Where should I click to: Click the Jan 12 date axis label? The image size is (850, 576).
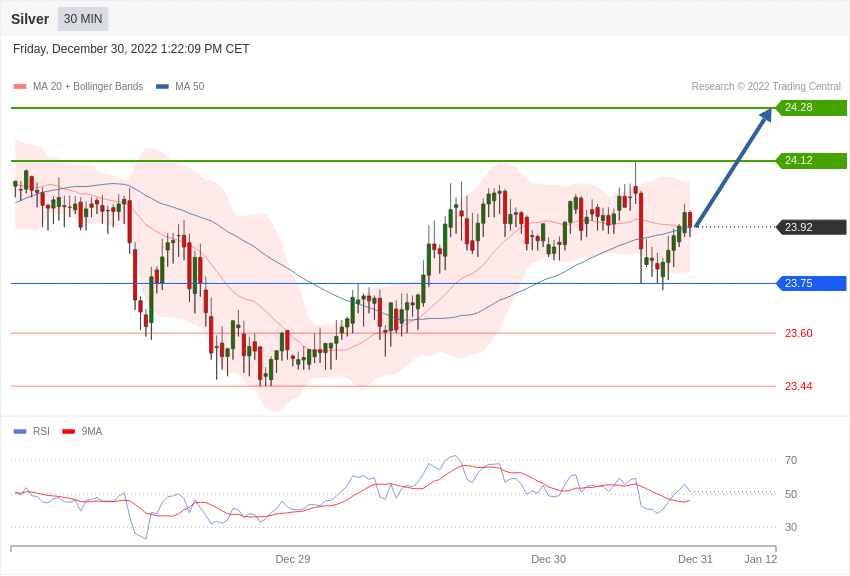[x=761, y=559]
